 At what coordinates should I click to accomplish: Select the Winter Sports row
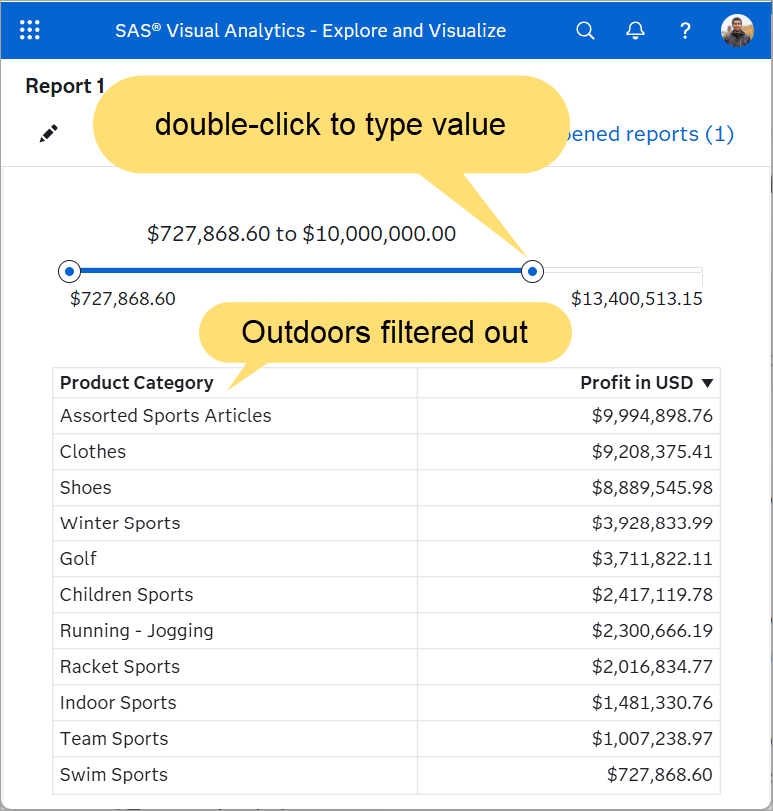click(386, 523)
